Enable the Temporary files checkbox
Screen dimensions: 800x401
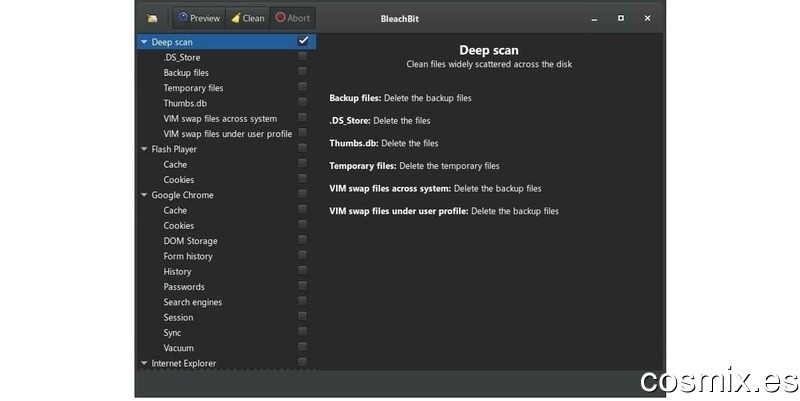(303, 86)
